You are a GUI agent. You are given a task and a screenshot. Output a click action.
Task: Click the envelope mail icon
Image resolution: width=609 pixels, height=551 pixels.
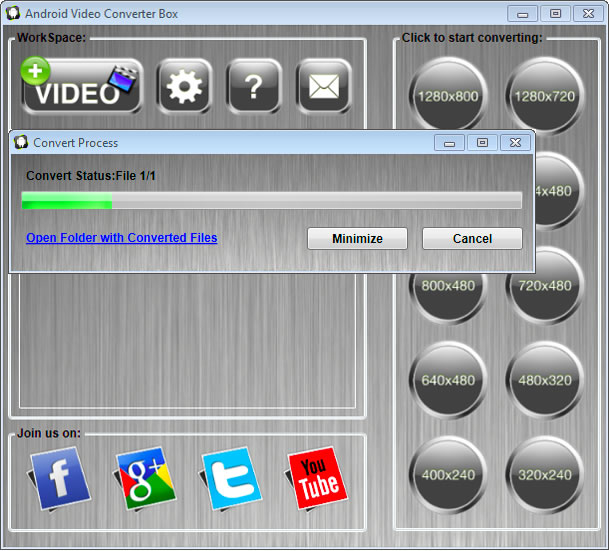pyautogui.click(x=324, y=86)
